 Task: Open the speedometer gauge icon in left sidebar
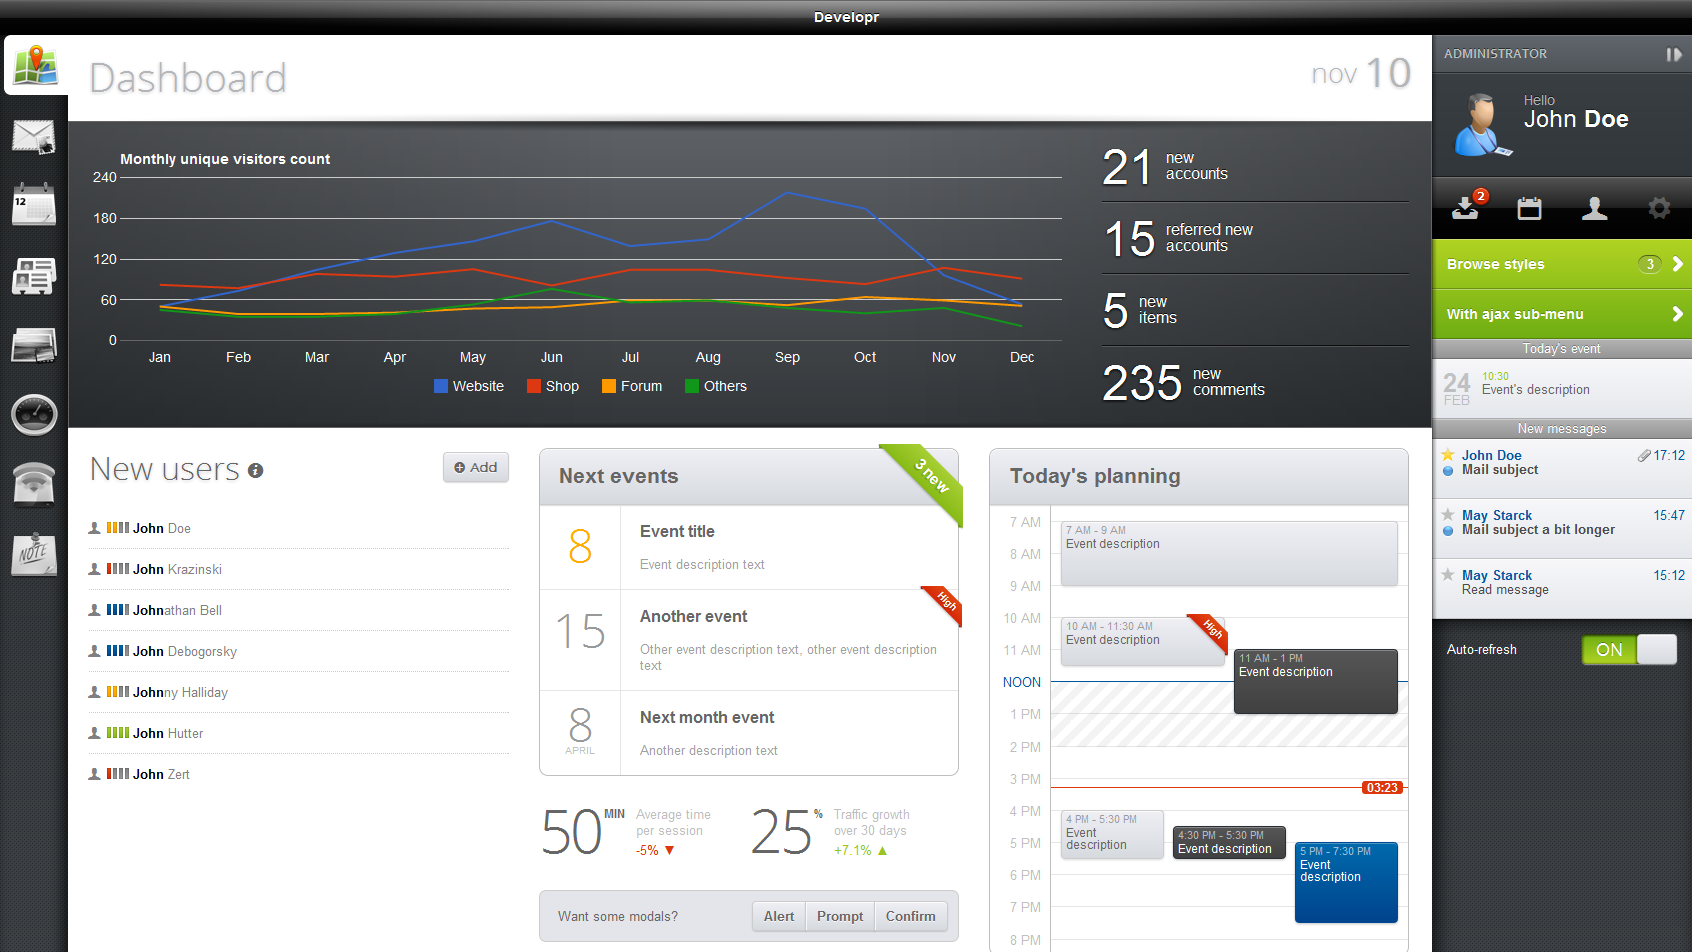(x=34, y=414)
